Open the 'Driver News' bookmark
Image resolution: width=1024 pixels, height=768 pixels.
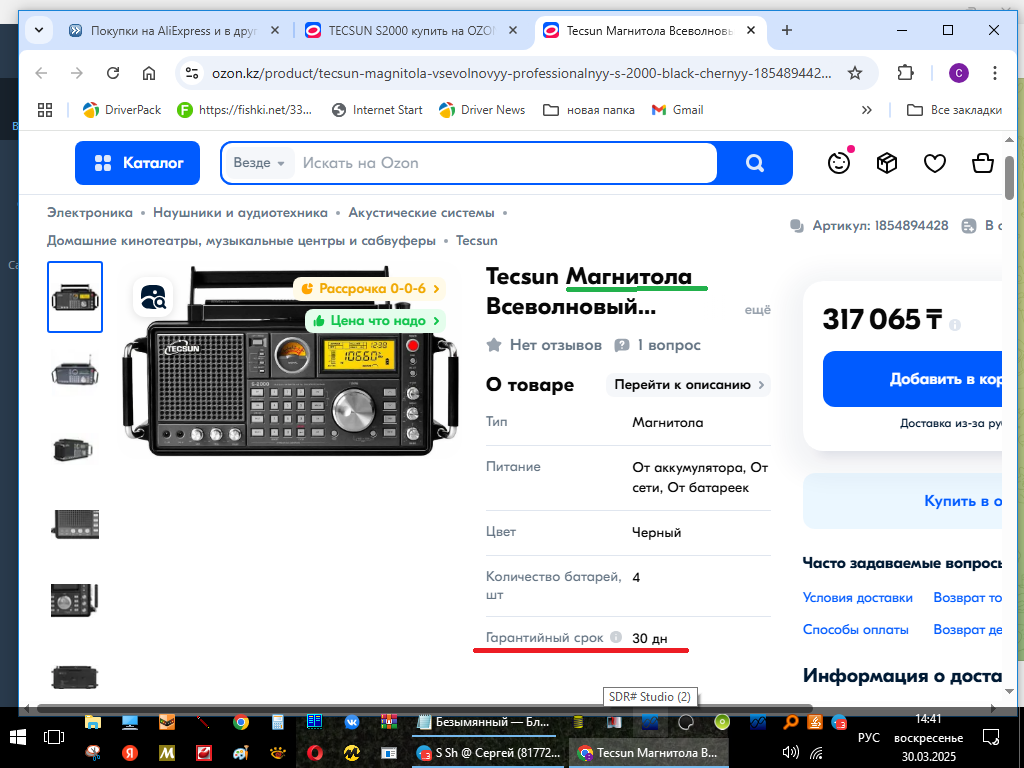coord(482,110)
